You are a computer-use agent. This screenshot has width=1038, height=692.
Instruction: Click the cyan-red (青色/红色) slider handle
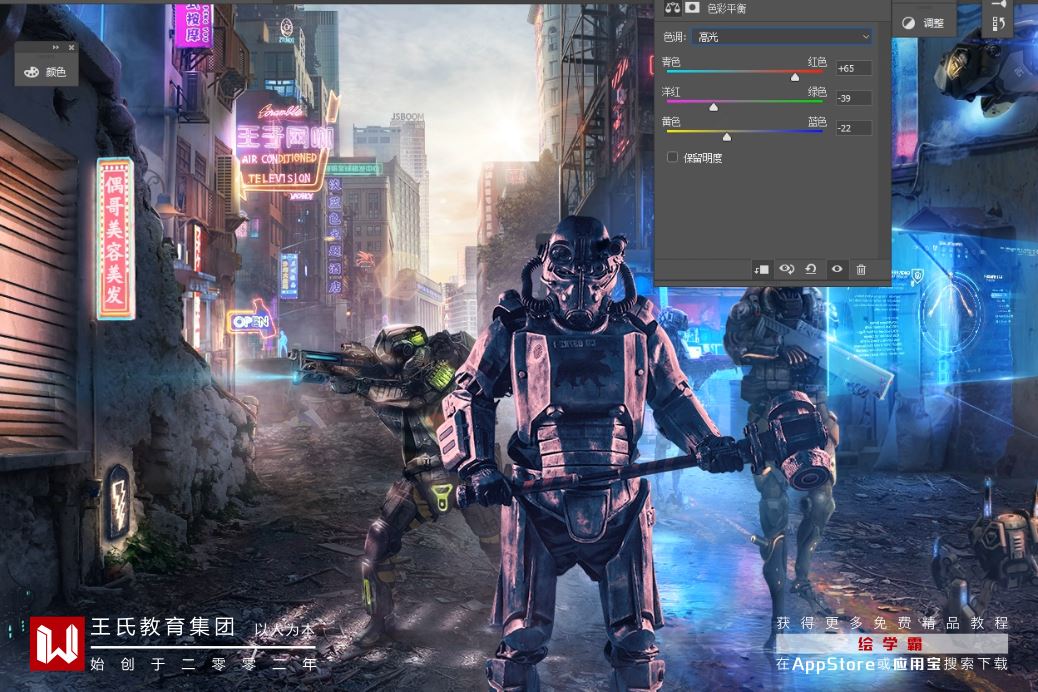794,77
